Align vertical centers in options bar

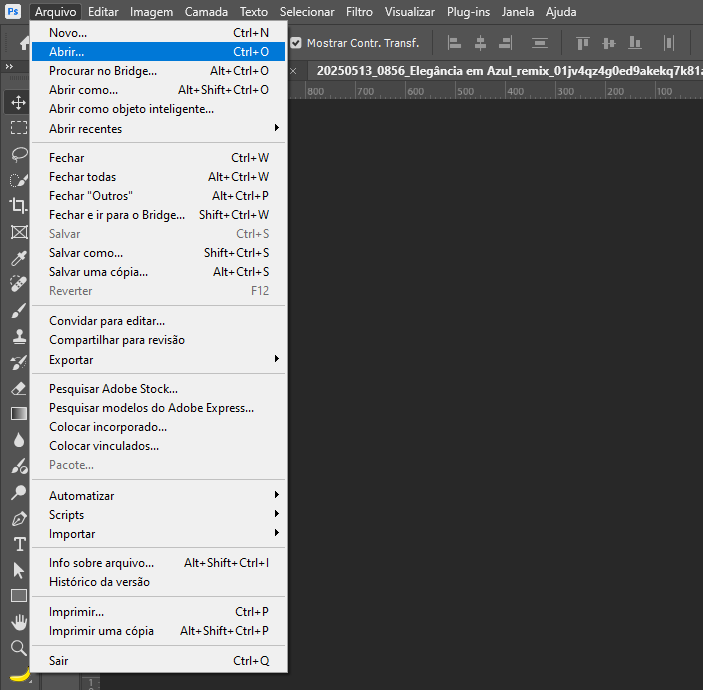(608, 43)
